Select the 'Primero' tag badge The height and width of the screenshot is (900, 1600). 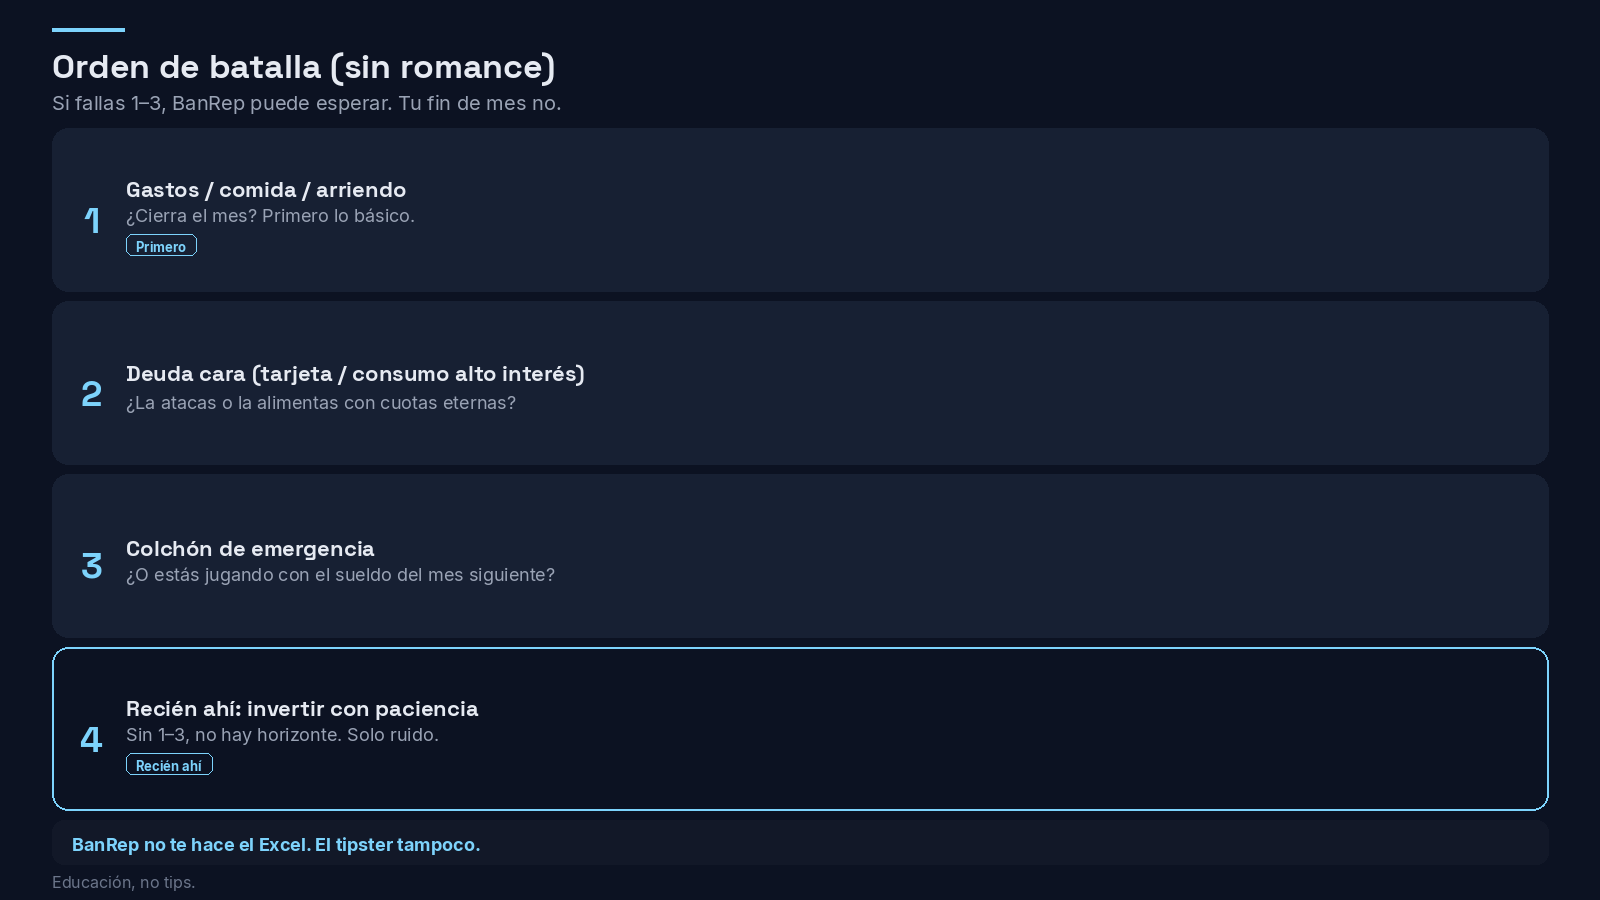(x=161, y=245)
